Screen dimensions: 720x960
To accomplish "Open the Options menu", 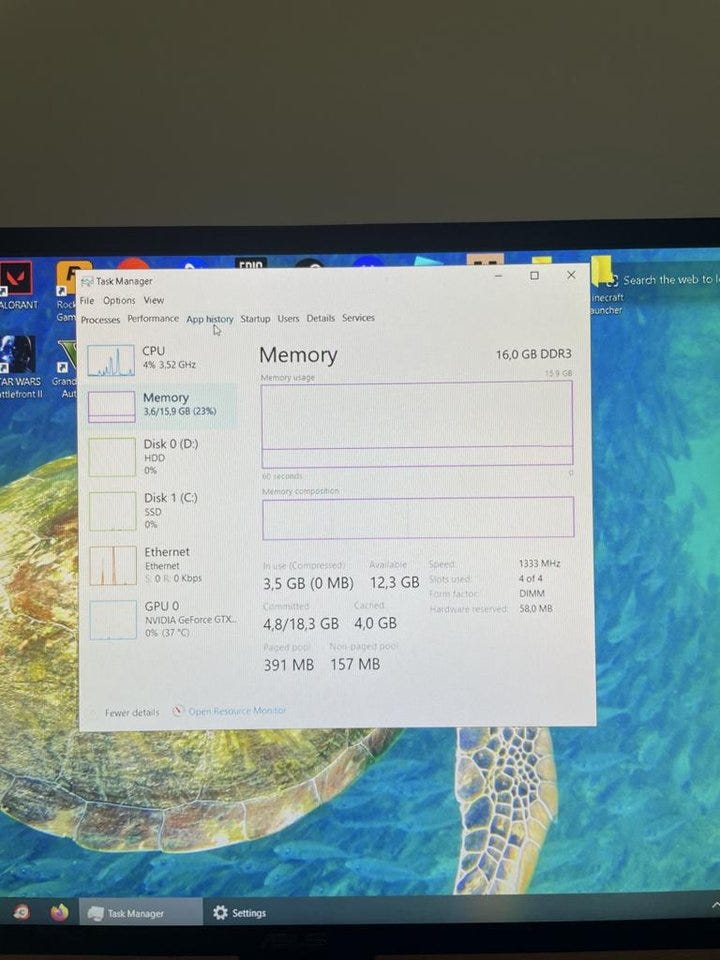I will 119,301.
